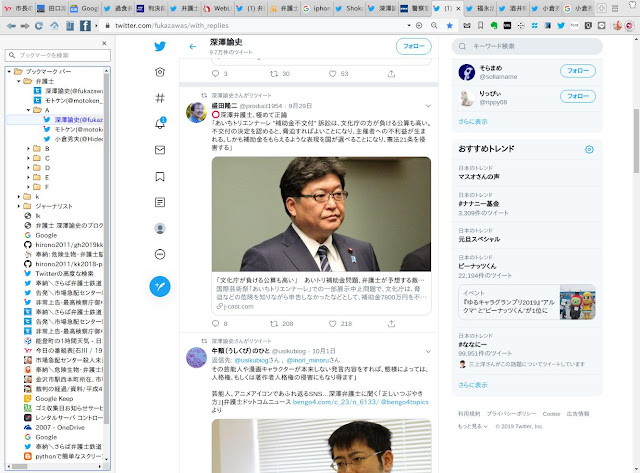This screenshot has height=473, width=640.
Task: Open the dropdown caret on 織田隆二's tweet
Action: [428, 106]
